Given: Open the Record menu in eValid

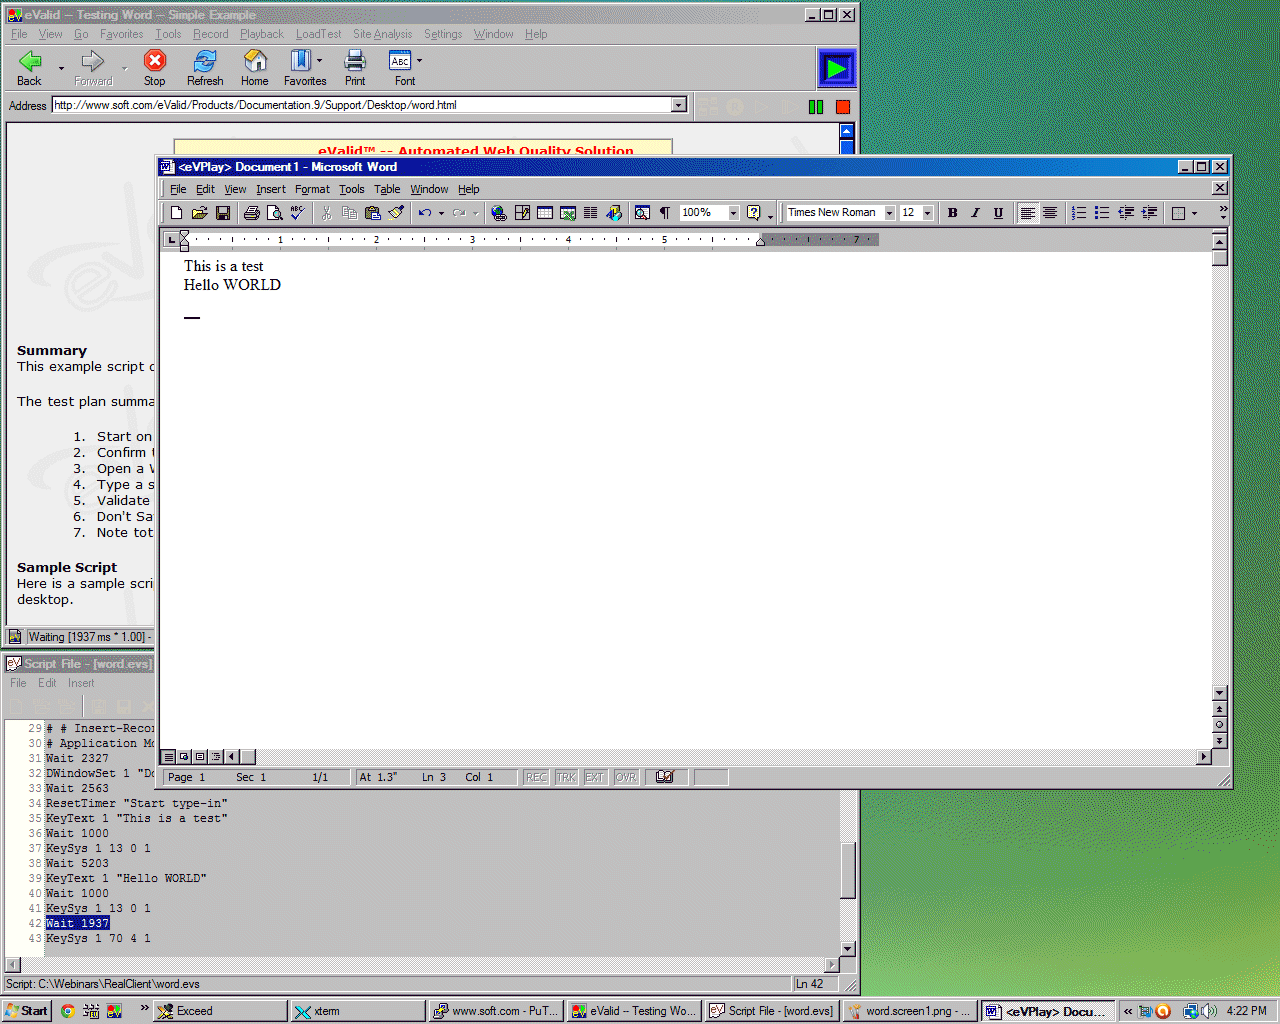Looking at the screenshot, I should (x=210, y=34).
